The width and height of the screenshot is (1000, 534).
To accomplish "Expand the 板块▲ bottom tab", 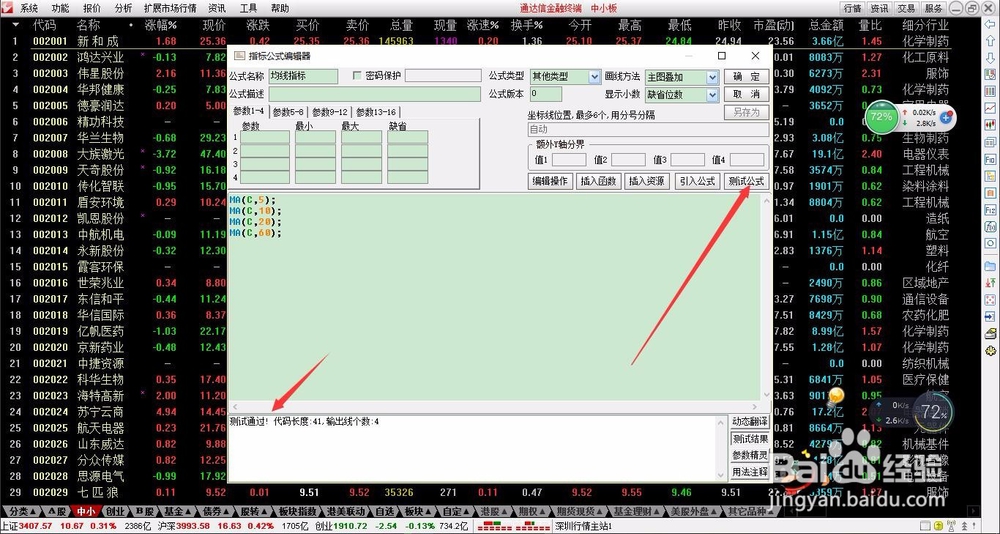I will pos(419,511).
